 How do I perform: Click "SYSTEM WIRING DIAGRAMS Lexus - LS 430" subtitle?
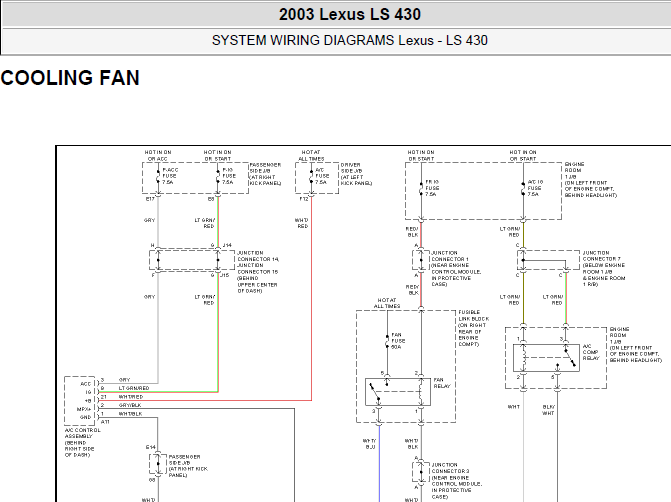[x=350, y=40]
